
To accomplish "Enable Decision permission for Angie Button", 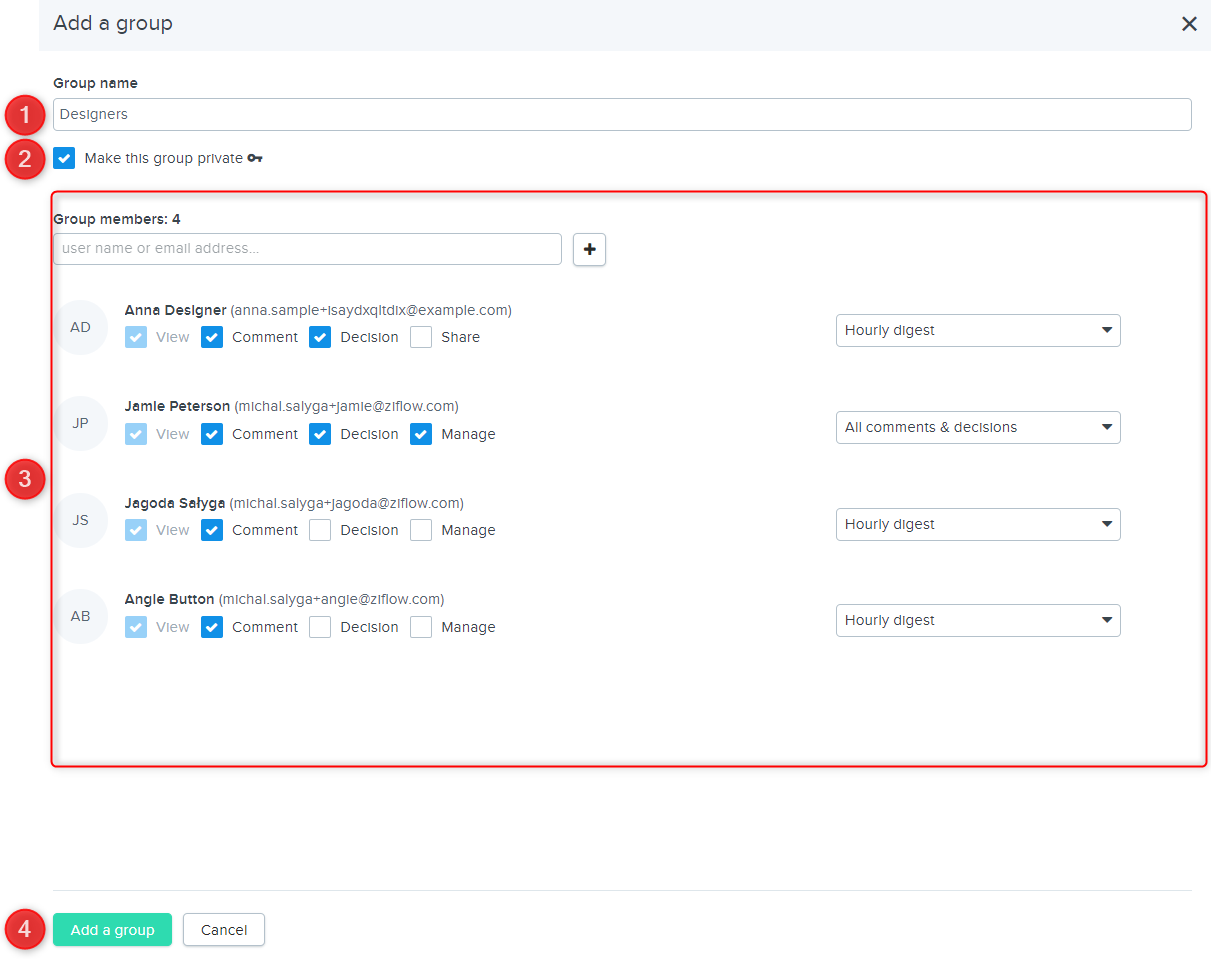I will (320, 627).
